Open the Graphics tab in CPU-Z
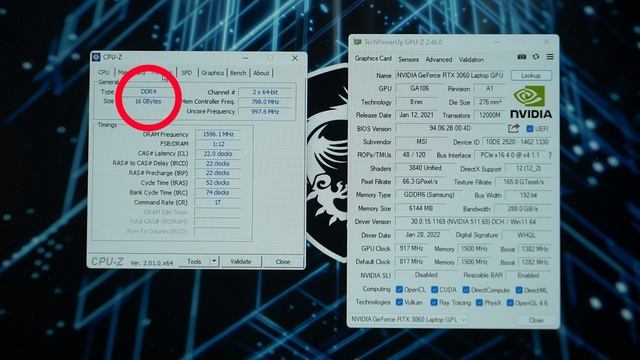640x360 pixels. (x=212, y=73)
